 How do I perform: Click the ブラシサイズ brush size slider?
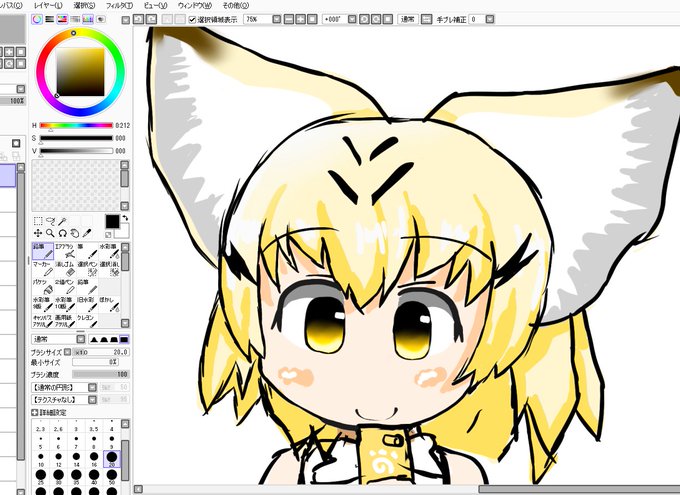pyautogui.click(x=100, y=352)
